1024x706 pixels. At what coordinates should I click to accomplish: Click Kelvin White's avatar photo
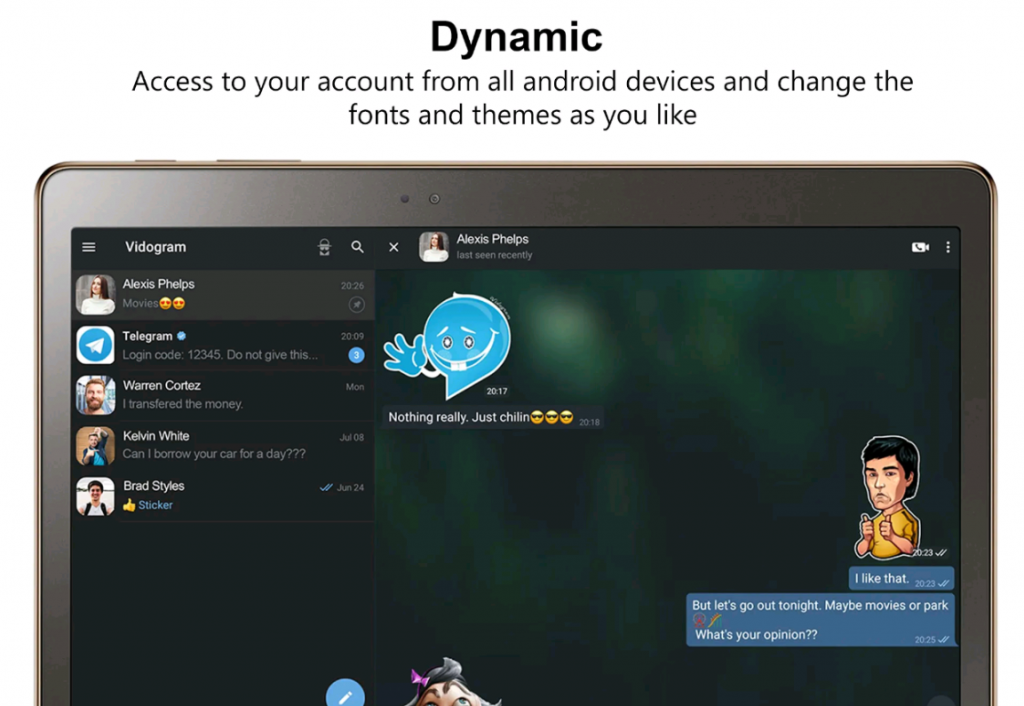95,446
